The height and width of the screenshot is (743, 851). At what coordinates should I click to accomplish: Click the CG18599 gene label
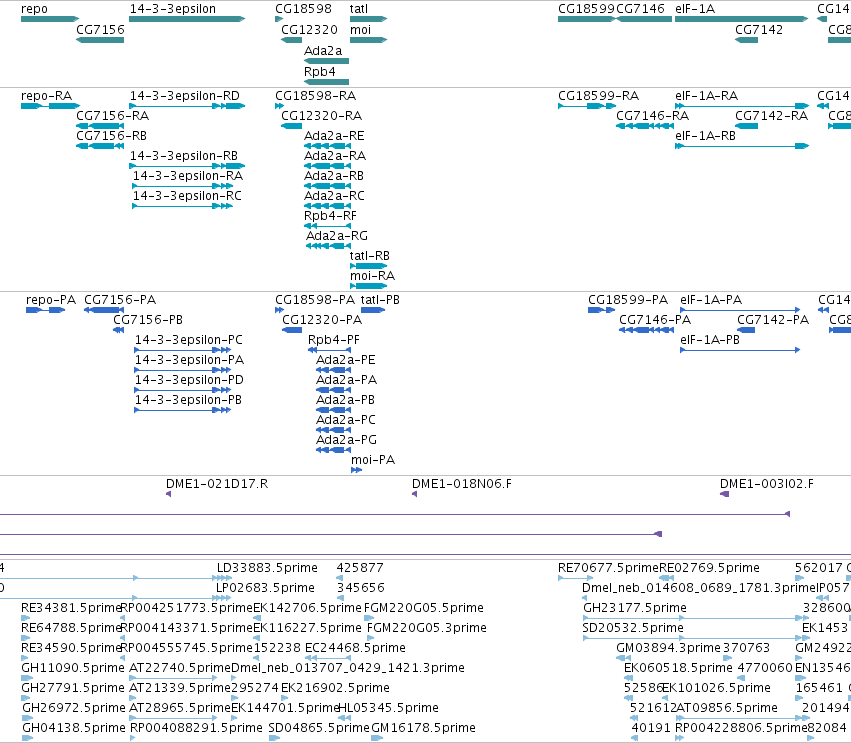click(586, 9)
